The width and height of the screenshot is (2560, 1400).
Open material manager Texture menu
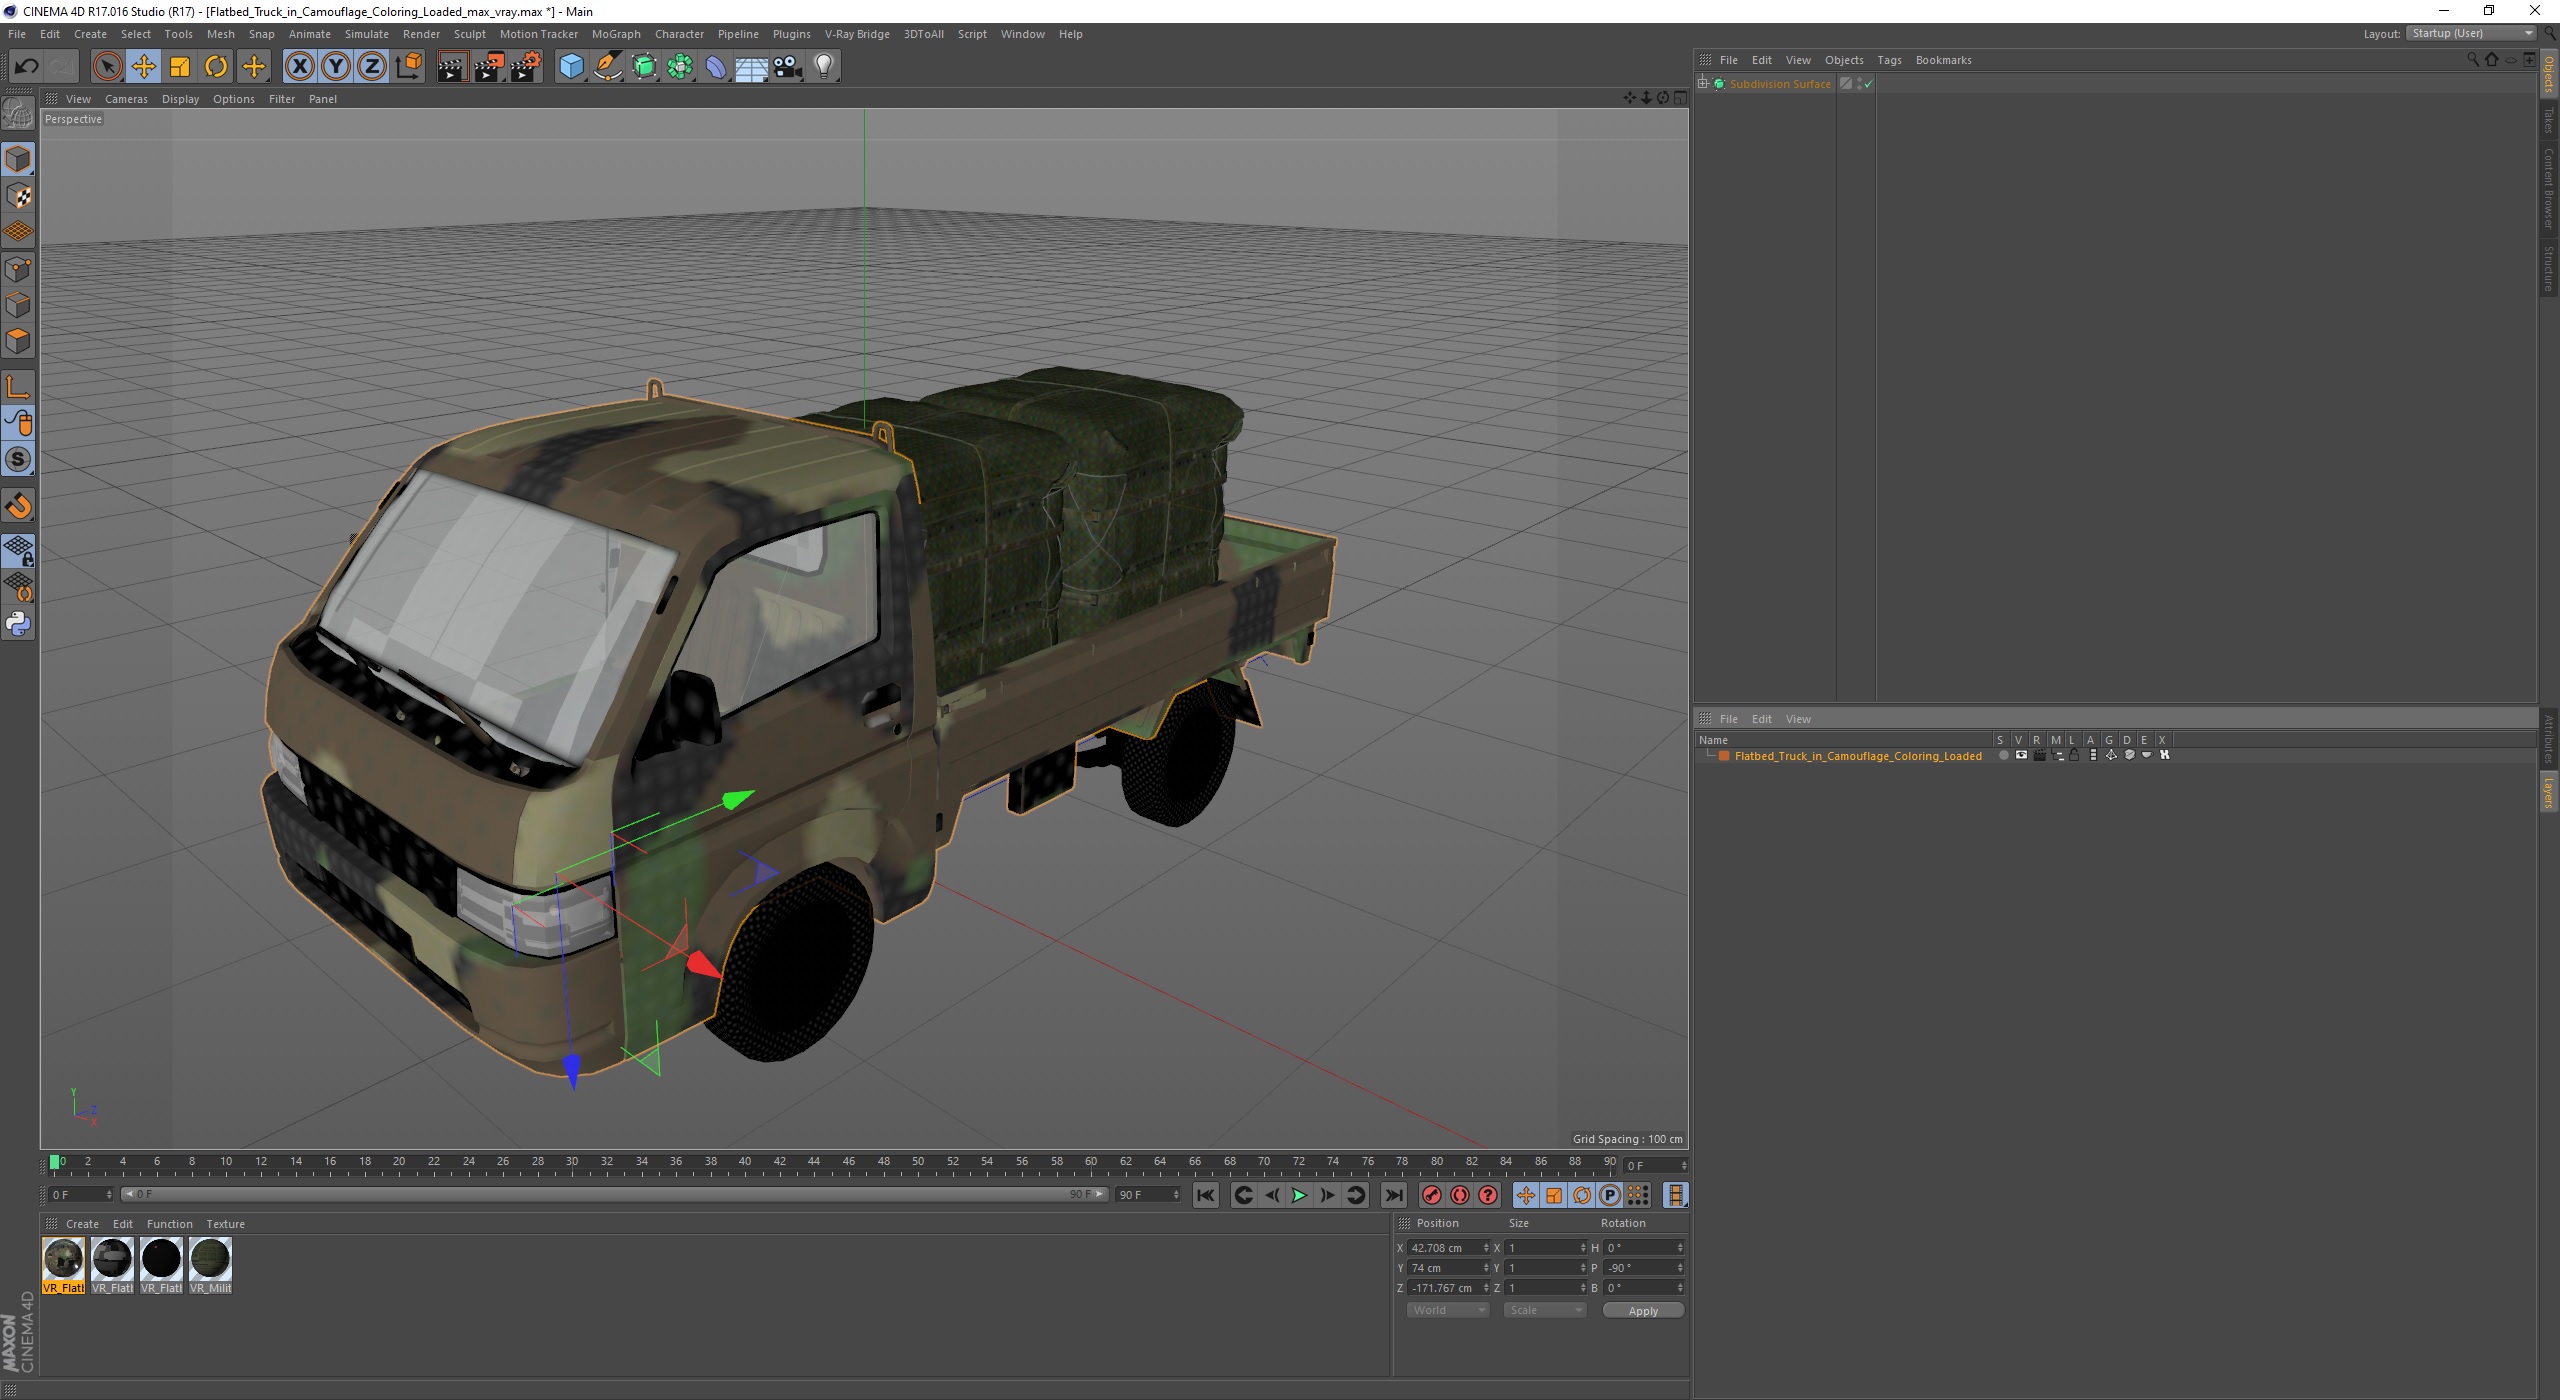[x=225, y=1224]
